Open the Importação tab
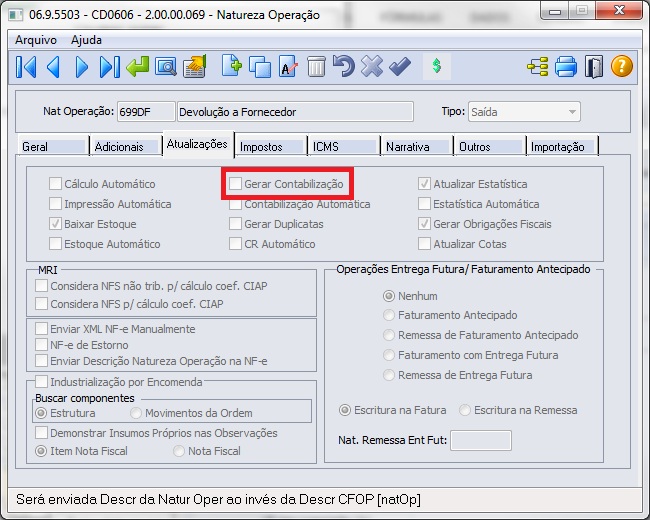Screen dimensions: 650x520 563,146
